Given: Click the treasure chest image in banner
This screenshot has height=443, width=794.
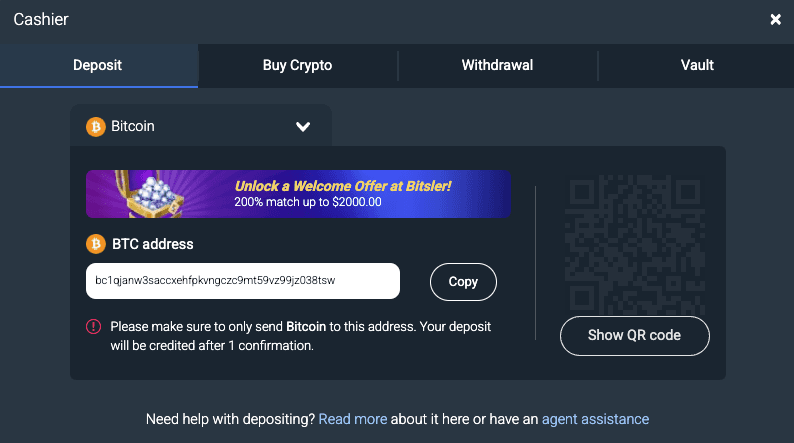Looking at the screenshot, I should [150, 194].
